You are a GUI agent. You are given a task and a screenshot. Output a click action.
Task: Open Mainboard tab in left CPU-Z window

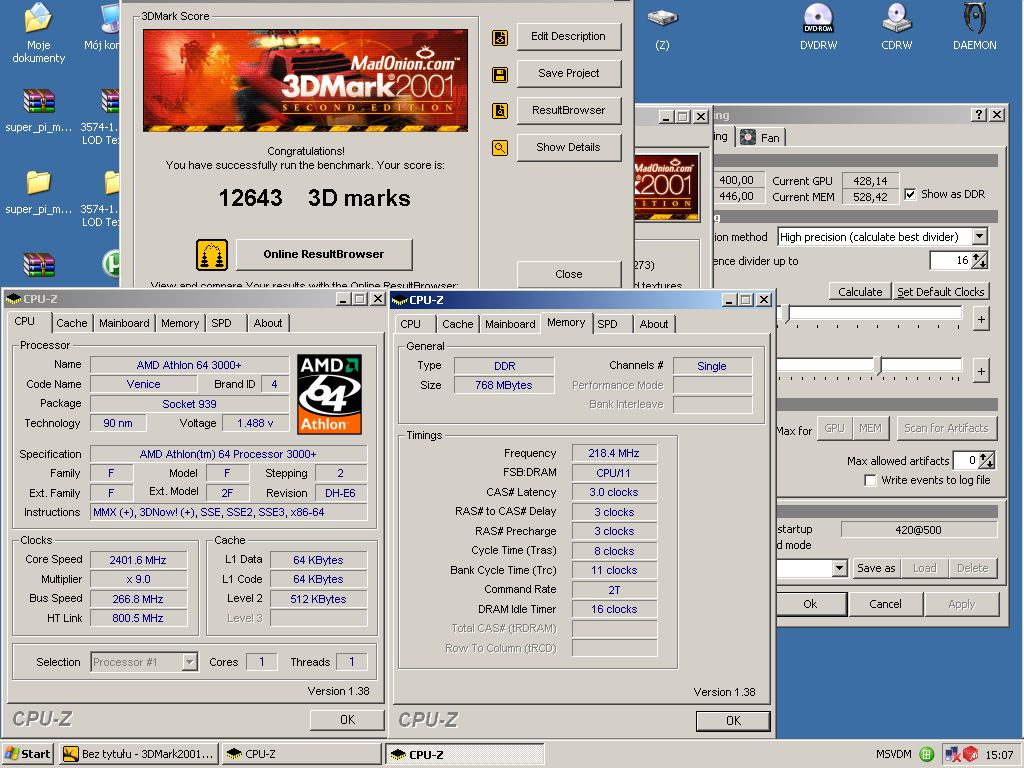[x=124, y=323]
